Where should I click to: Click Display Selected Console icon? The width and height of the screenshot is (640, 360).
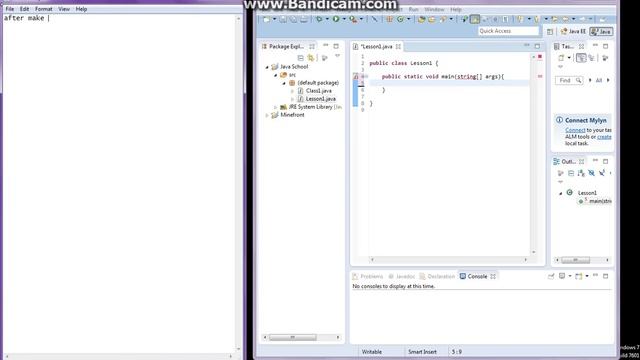[562, 276]
